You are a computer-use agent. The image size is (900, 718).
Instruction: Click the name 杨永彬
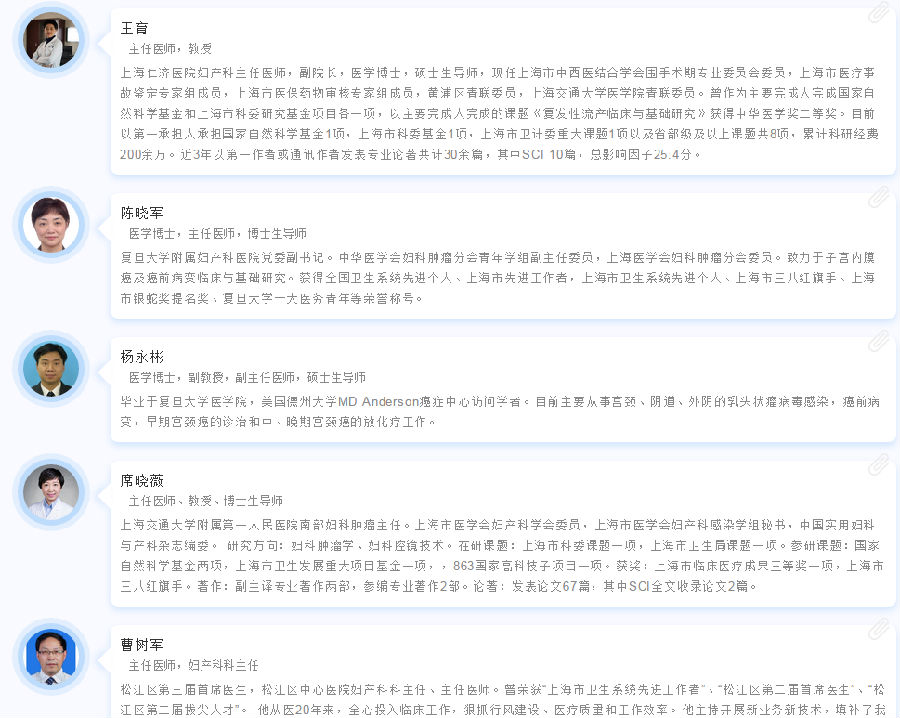tap(142, 357)
